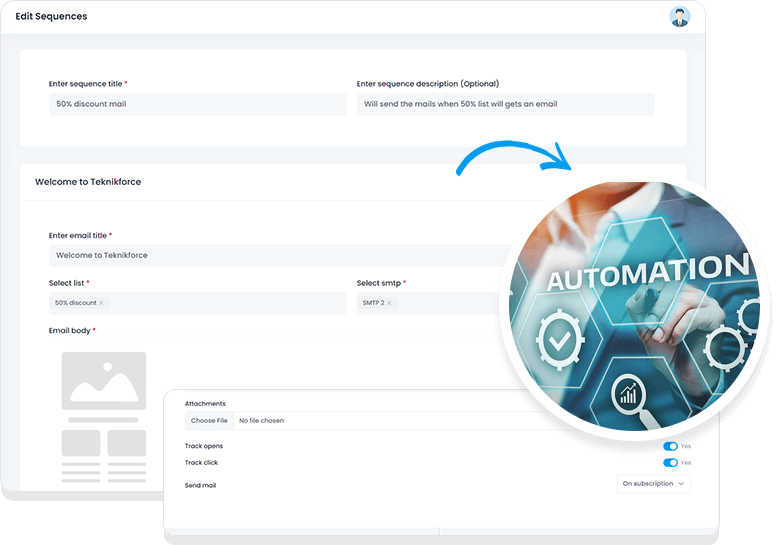Click the Choose File button
Screen dimensions: 776x545
tap(209, 421)
